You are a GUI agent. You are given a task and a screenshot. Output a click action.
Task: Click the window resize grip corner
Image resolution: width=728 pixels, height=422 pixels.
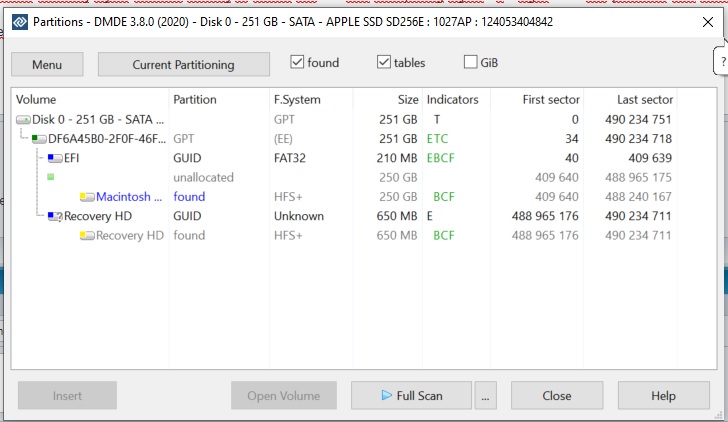pyautogui.click(x=717, y=415)
